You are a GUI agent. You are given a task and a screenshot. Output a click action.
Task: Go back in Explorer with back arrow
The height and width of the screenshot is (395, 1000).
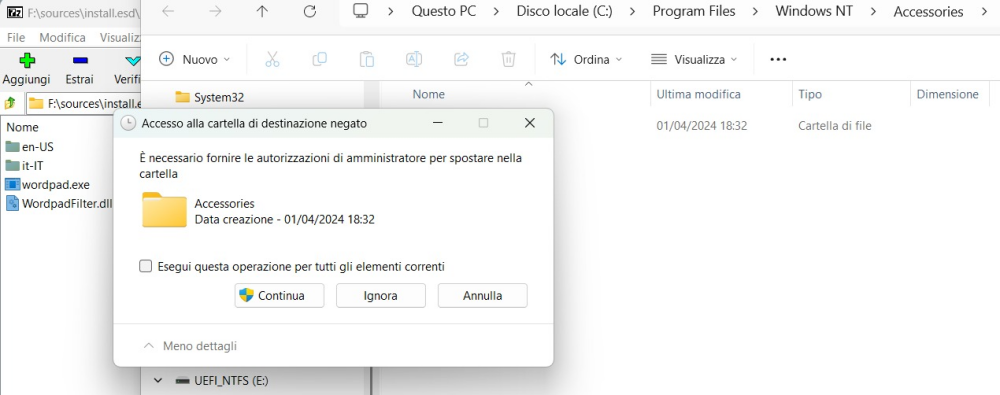(168, 11)
